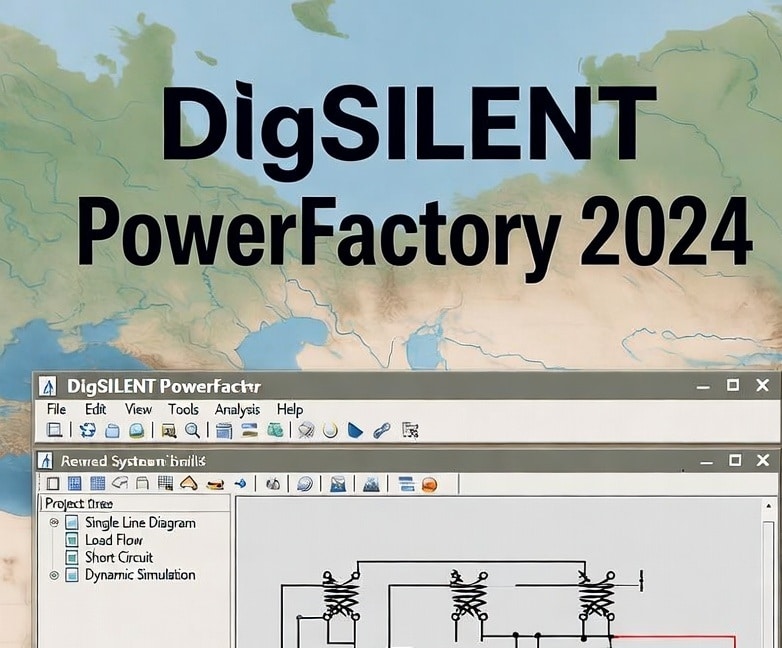Select the middle transformer symbol in the diagram
782x648 pixels.
468,597
